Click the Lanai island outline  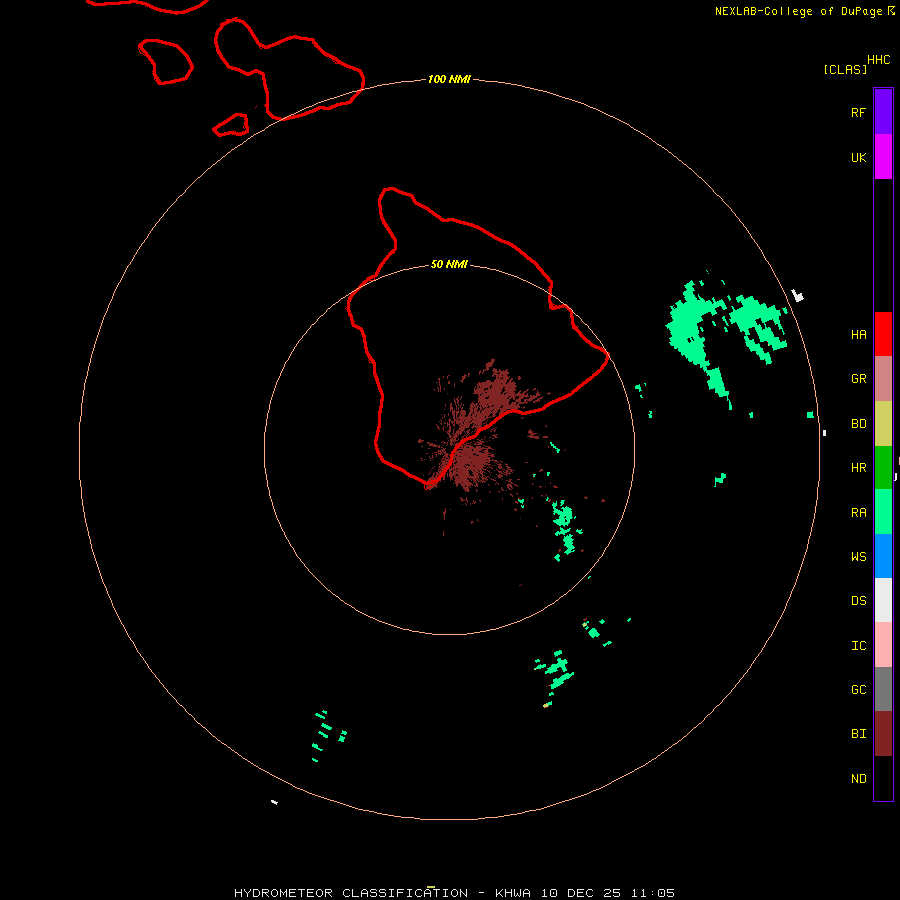(x=165, y=61)
